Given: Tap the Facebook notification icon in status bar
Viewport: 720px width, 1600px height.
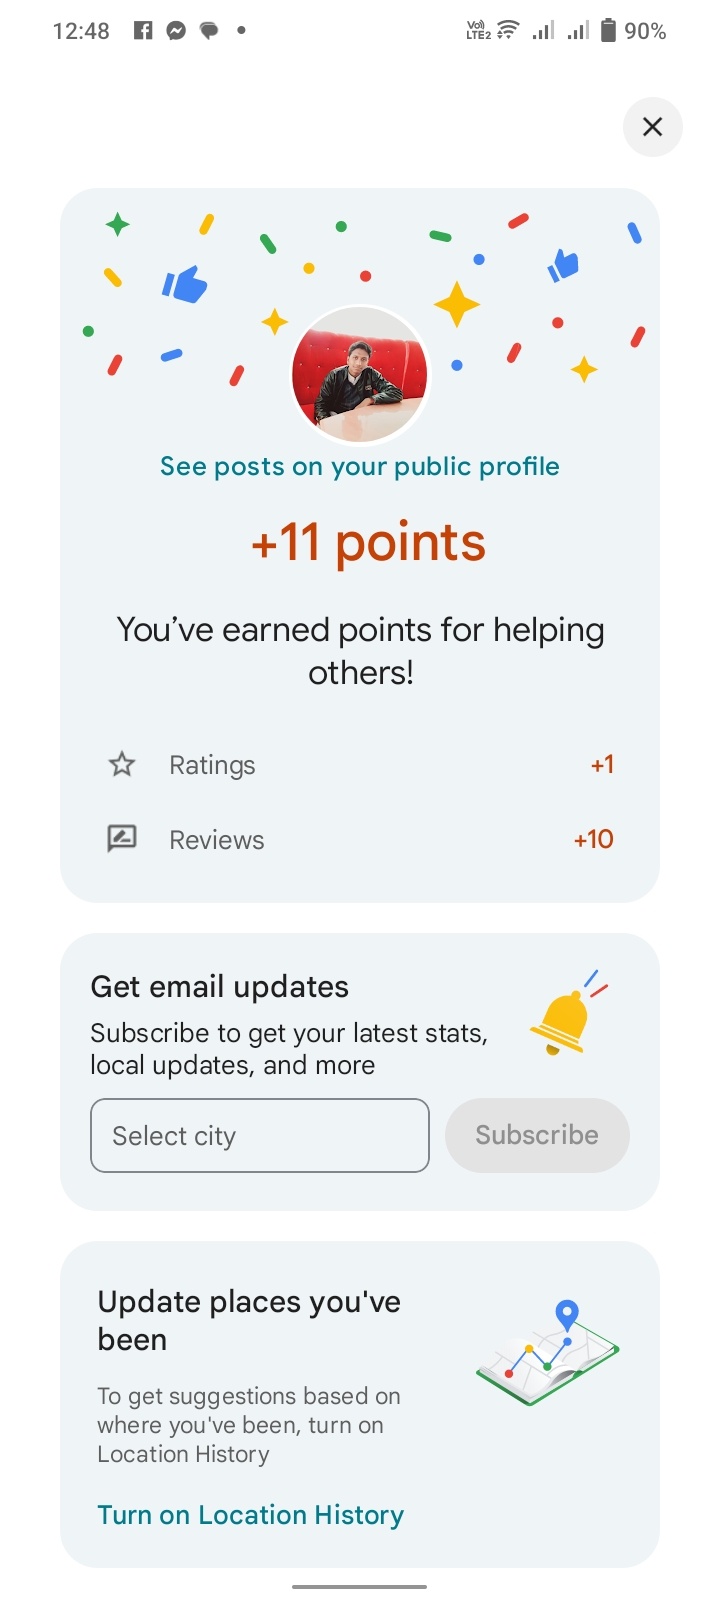Looking at the screenshot, I should [143, 31].
